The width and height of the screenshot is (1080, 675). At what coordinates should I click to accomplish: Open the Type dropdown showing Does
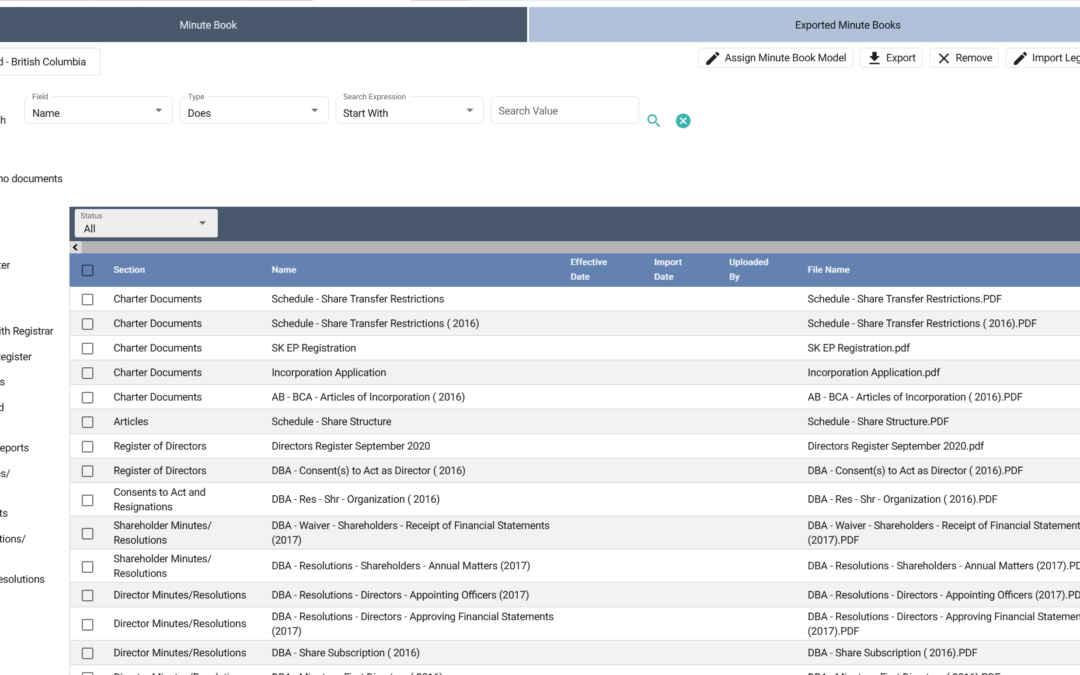click(253, 110)
